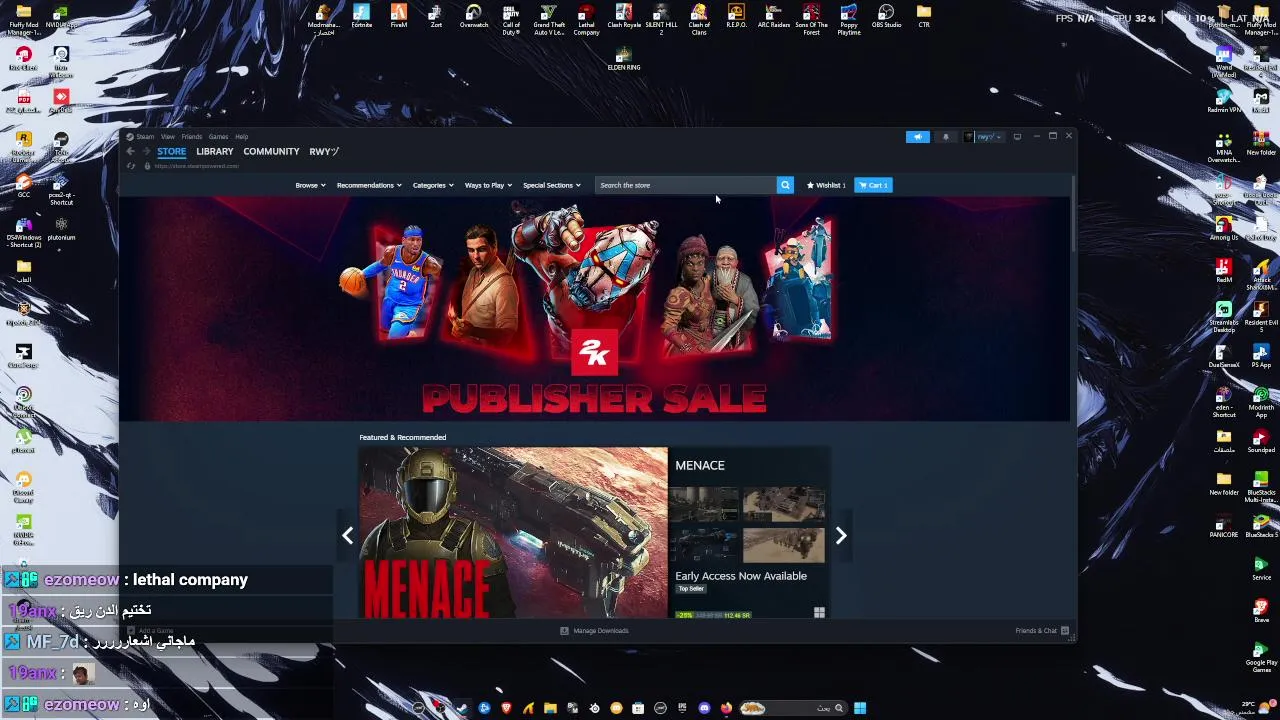
Task: Expand the Ways to Play dropdown
Action: pos(488,185)
